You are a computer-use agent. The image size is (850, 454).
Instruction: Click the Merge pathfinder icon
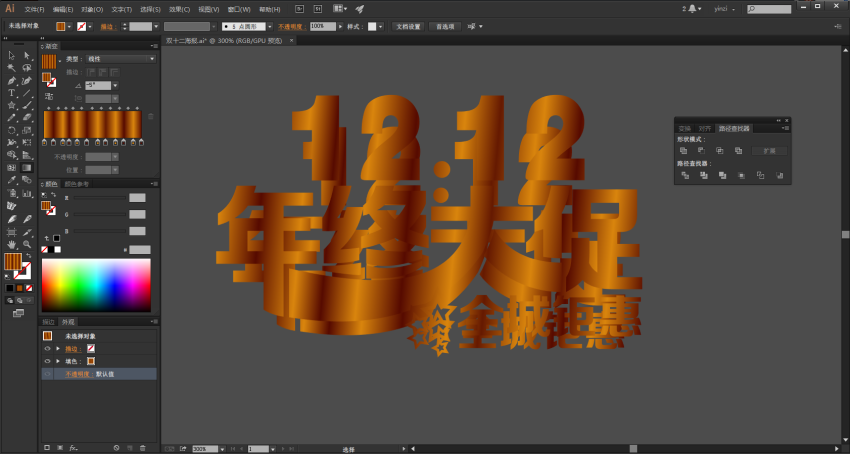(x=723, y=175)
